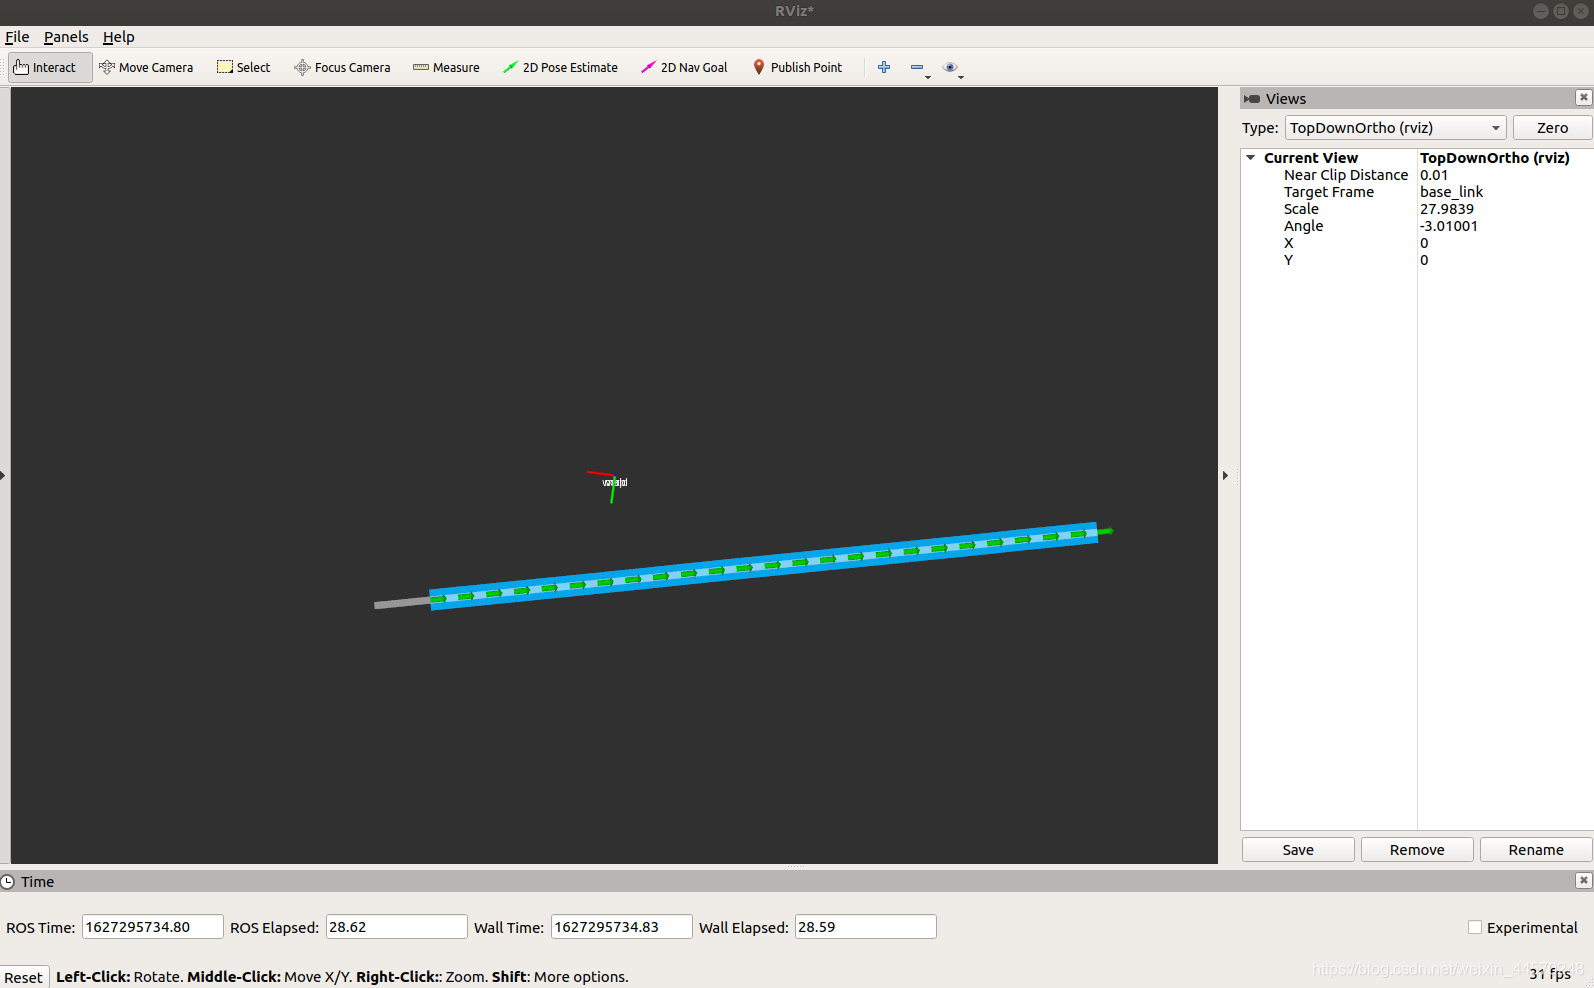1594x988 pixels.
Task: Select the Publish Point tool
Action: pyautogui.click(x=797, y=67)
